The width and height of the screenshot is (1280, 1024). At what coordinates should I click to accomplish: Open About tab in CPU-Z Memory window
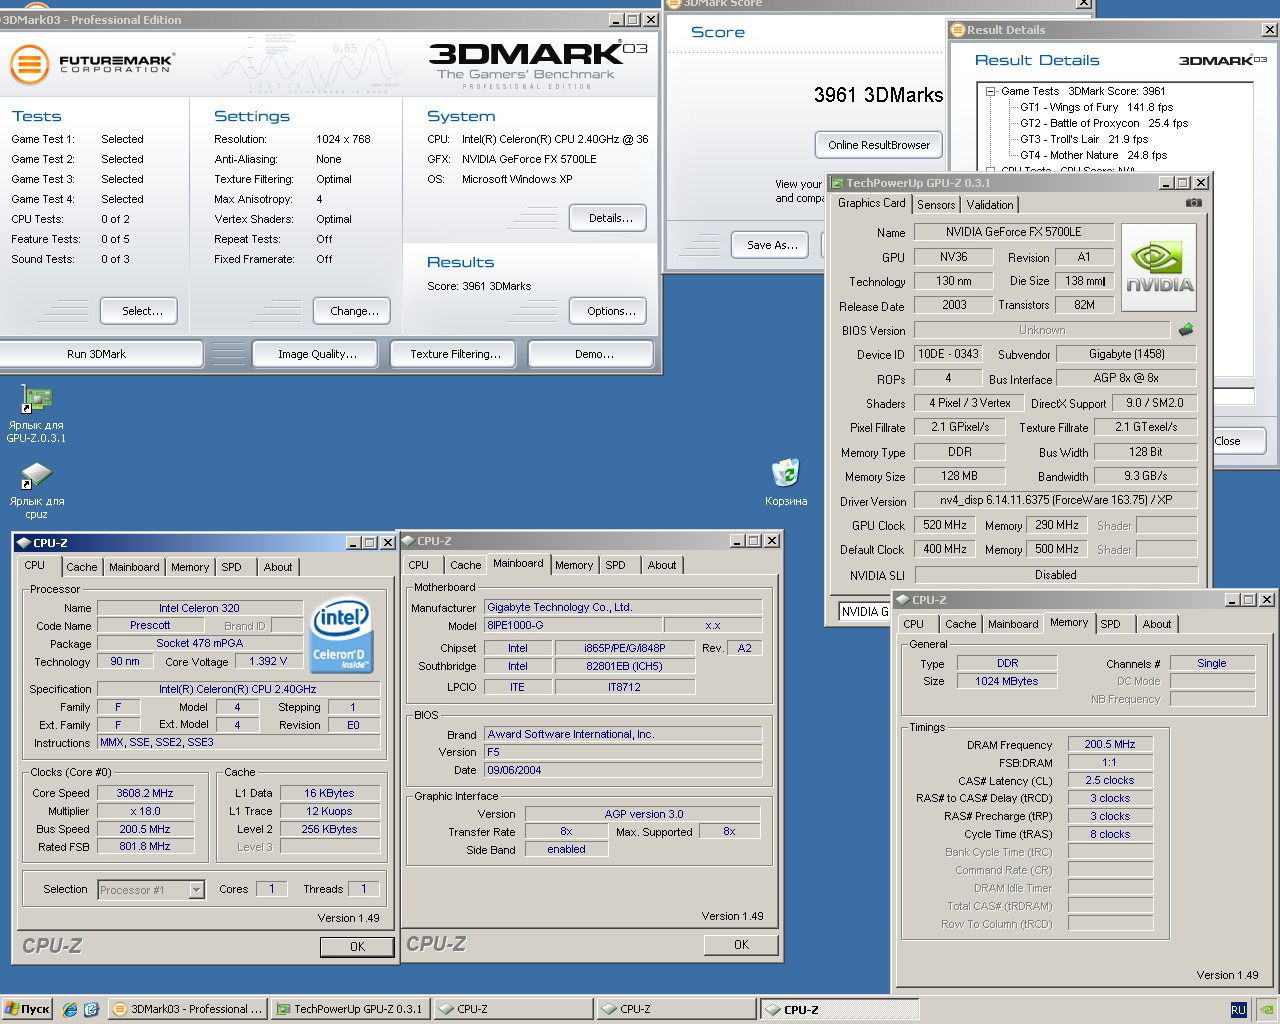click(1157, 624)
